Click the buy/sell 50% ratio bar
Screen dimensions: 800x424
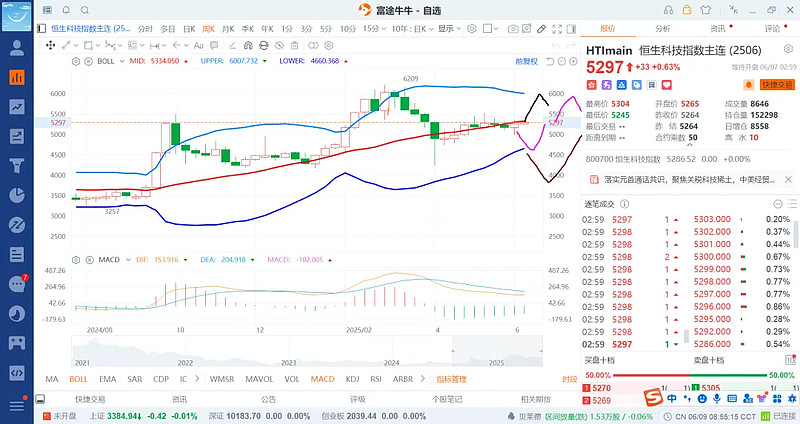[x=689, y=375]
